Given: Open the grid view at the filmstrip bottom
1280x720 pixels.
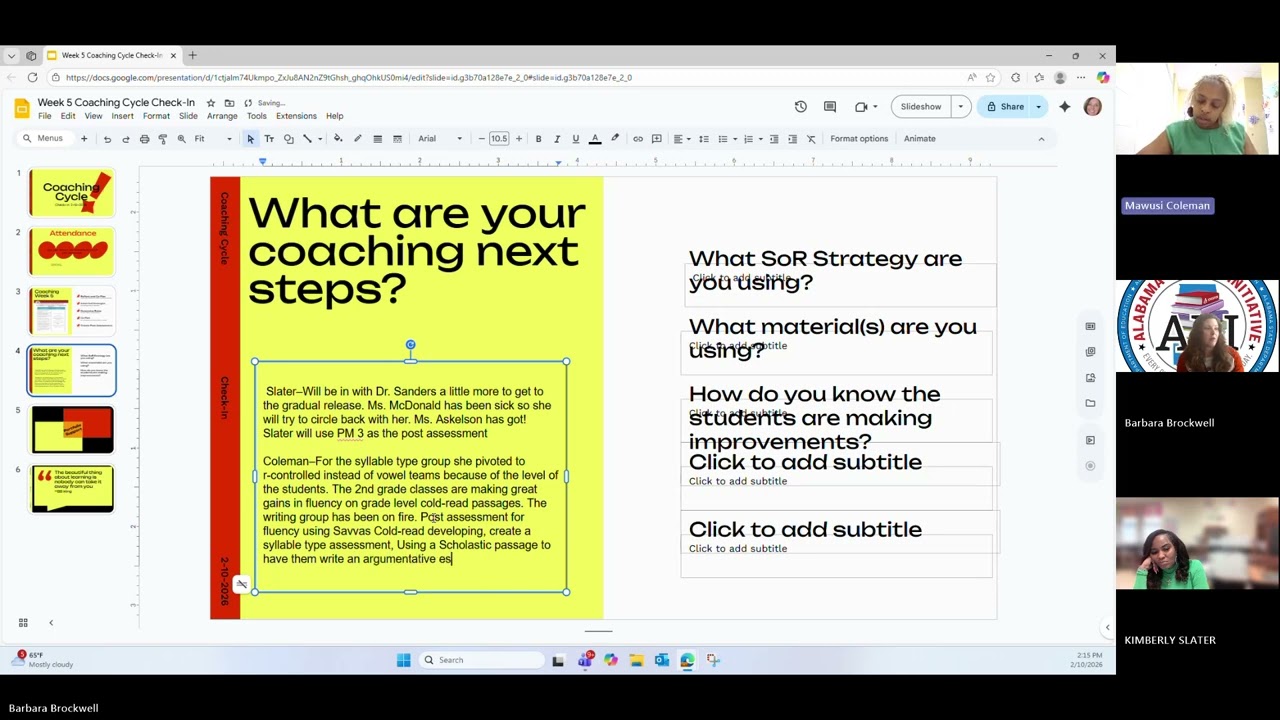Looking at the screenshot, I should [x=23, y=623].
